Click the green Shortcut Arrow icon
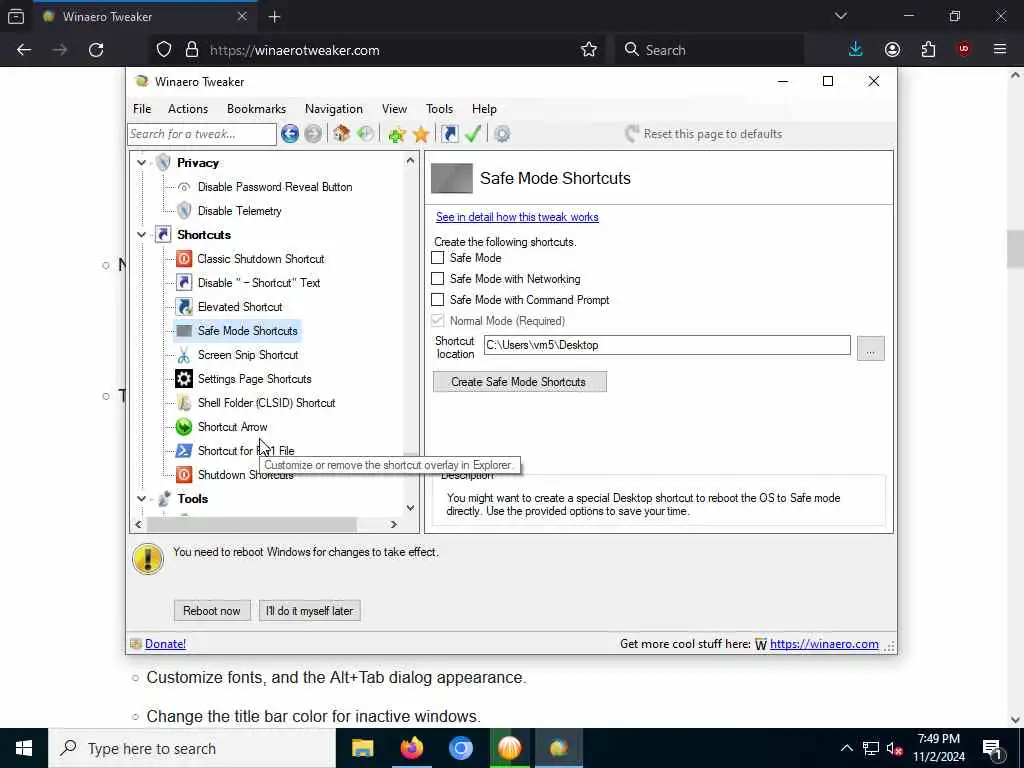The height and width of the screenshot is (768, 1024). pos(184,427)
